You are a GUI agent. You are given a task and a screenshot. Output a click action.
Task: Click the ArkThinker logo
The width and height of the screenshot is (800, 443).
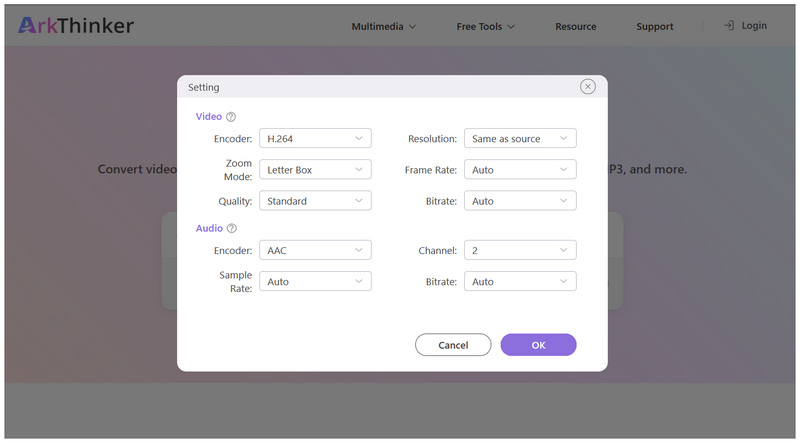[76, 26]
